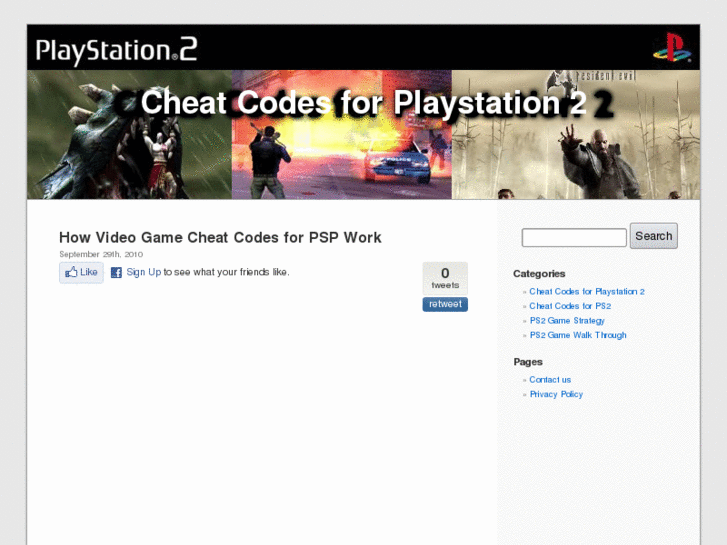
Task: Click the Resident Evil banner image
Action: click(576, 135)
